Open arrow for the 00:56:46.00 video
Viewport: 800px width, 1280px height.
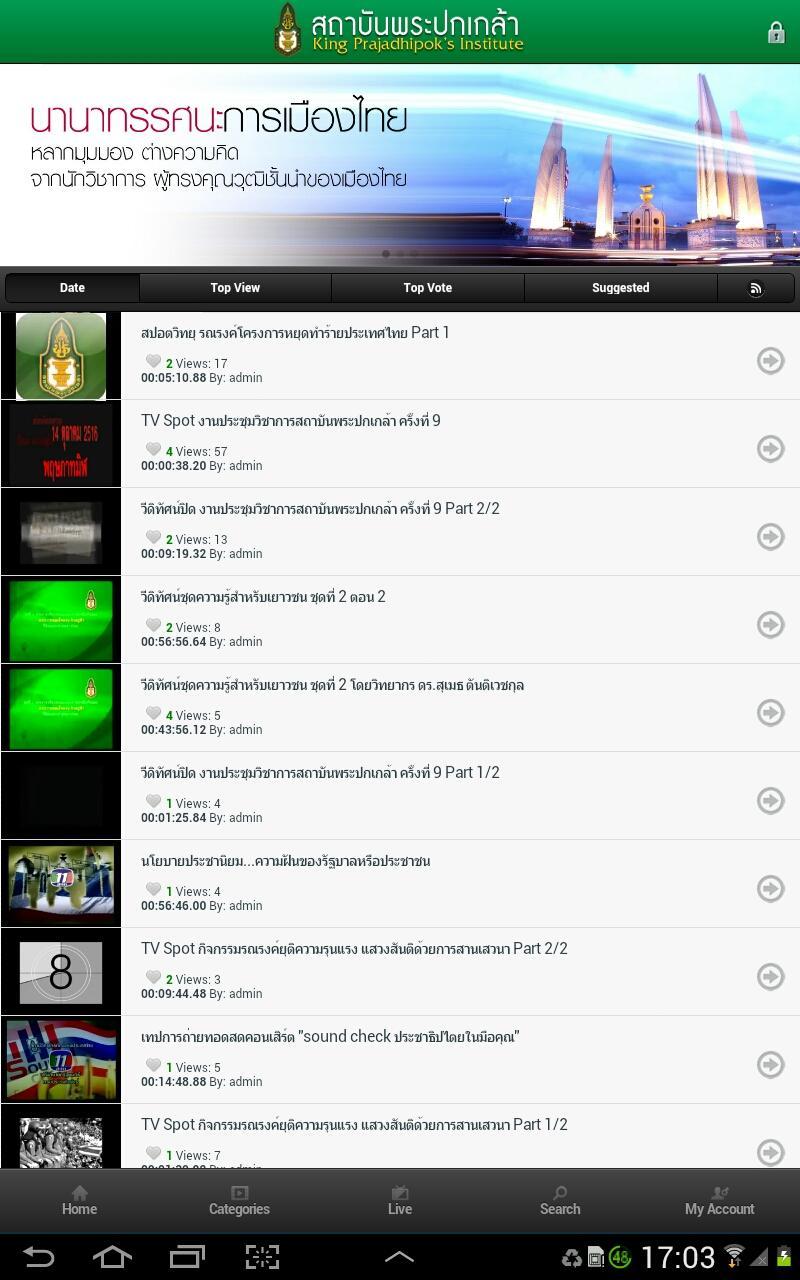(770, 888)
